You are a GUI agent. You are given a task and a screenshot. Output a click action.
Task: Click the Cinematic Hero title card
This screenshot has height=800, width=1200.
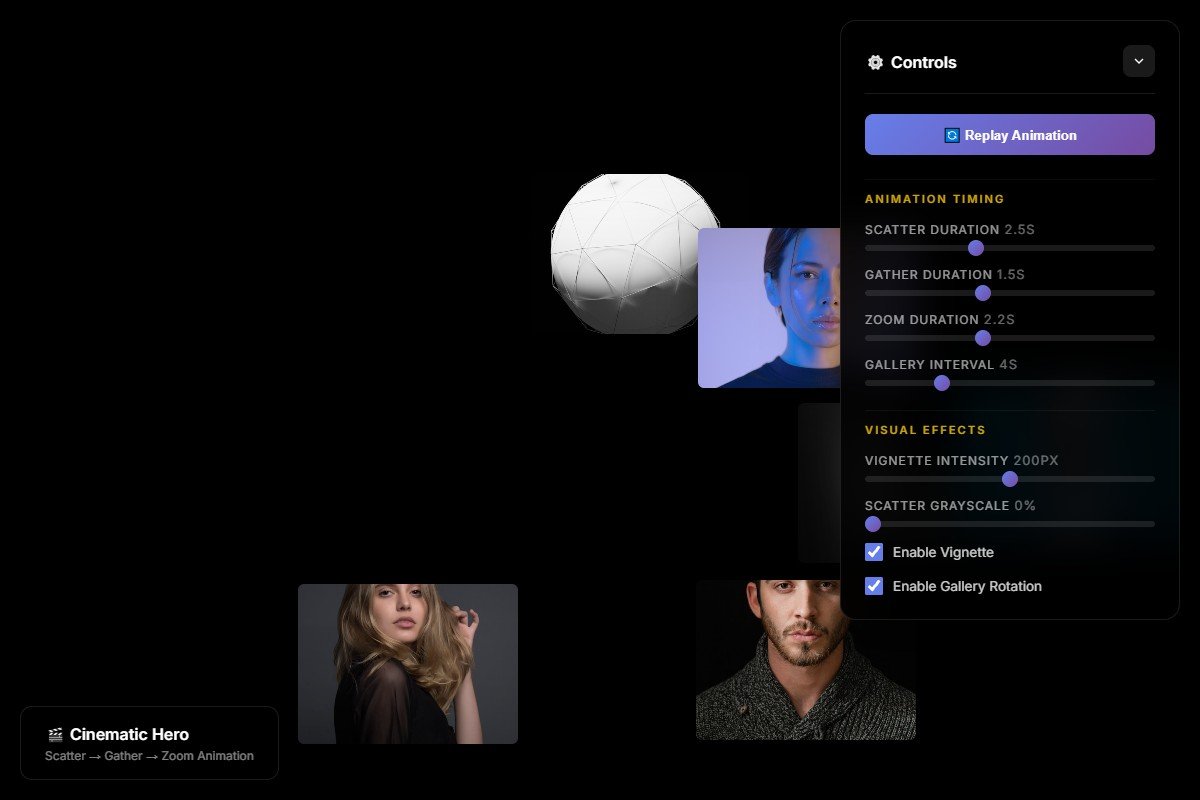click(149, 743)
